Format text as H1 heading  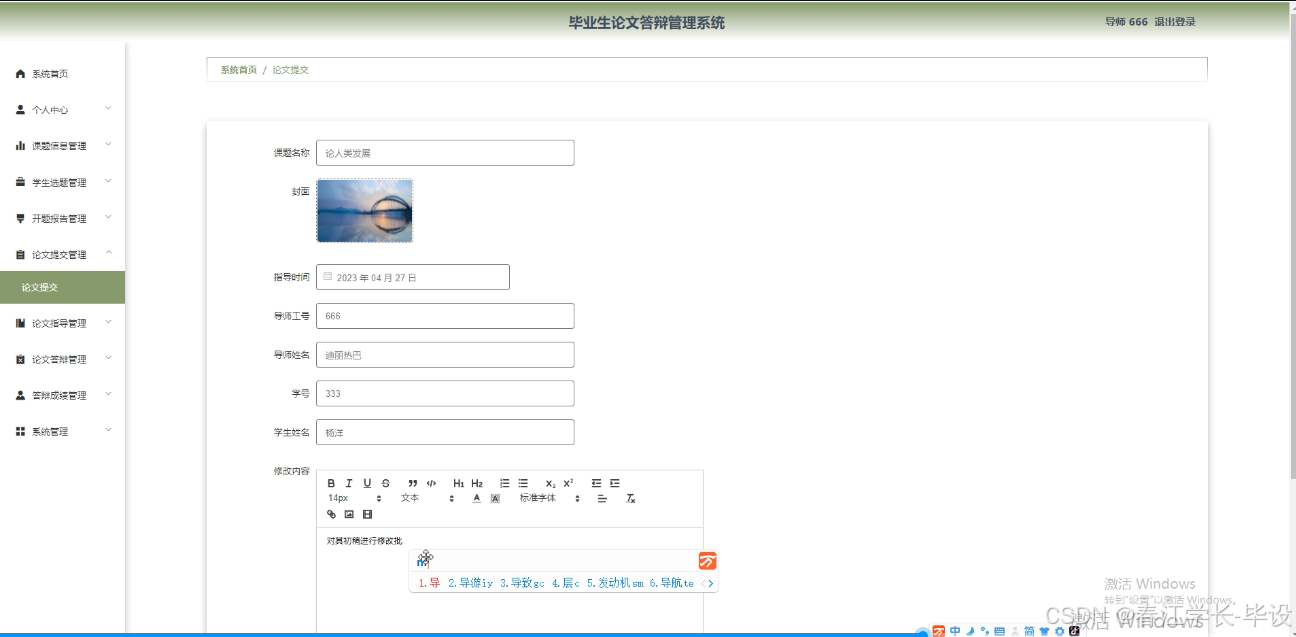point(457,483)
